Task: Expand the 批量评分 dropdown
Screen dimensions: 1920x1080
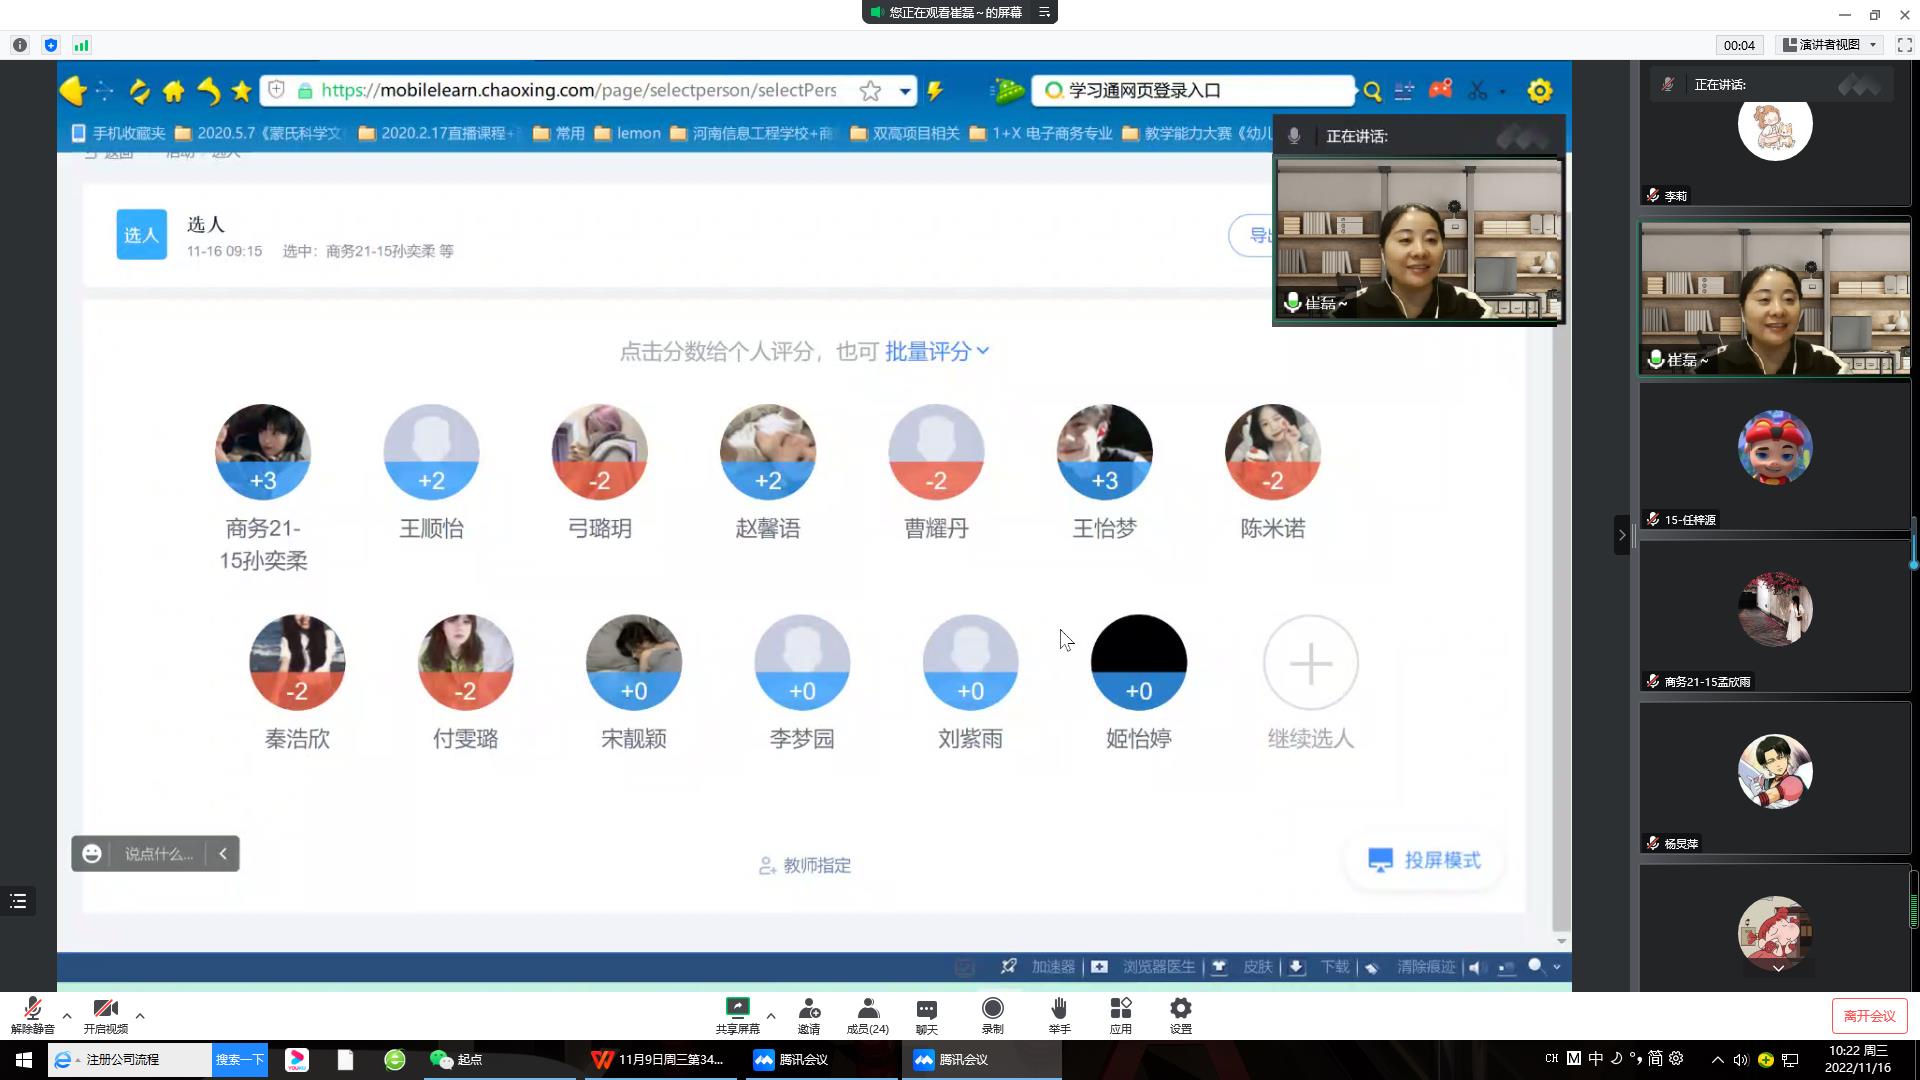Action: click(936, 351)
